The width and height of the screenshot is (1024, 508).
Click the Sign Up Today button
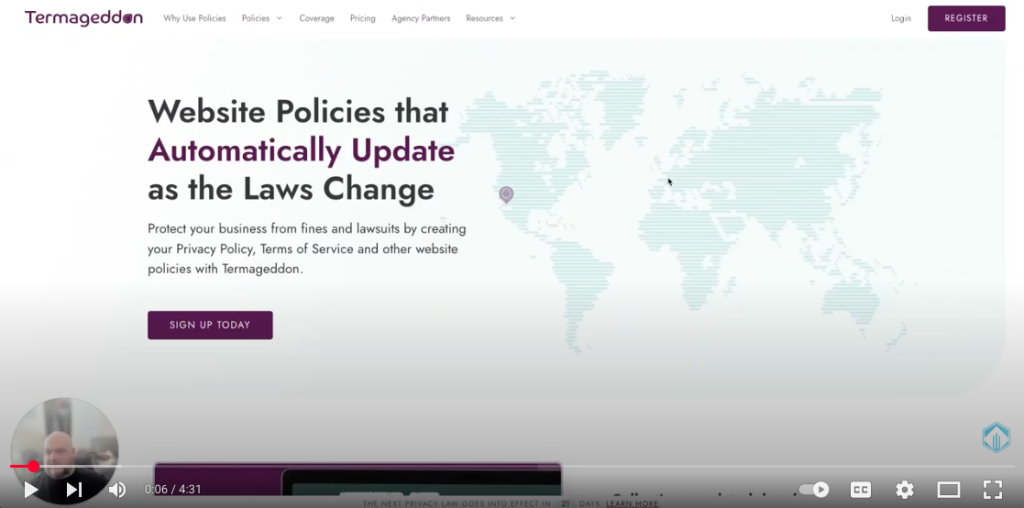point(210,325)
